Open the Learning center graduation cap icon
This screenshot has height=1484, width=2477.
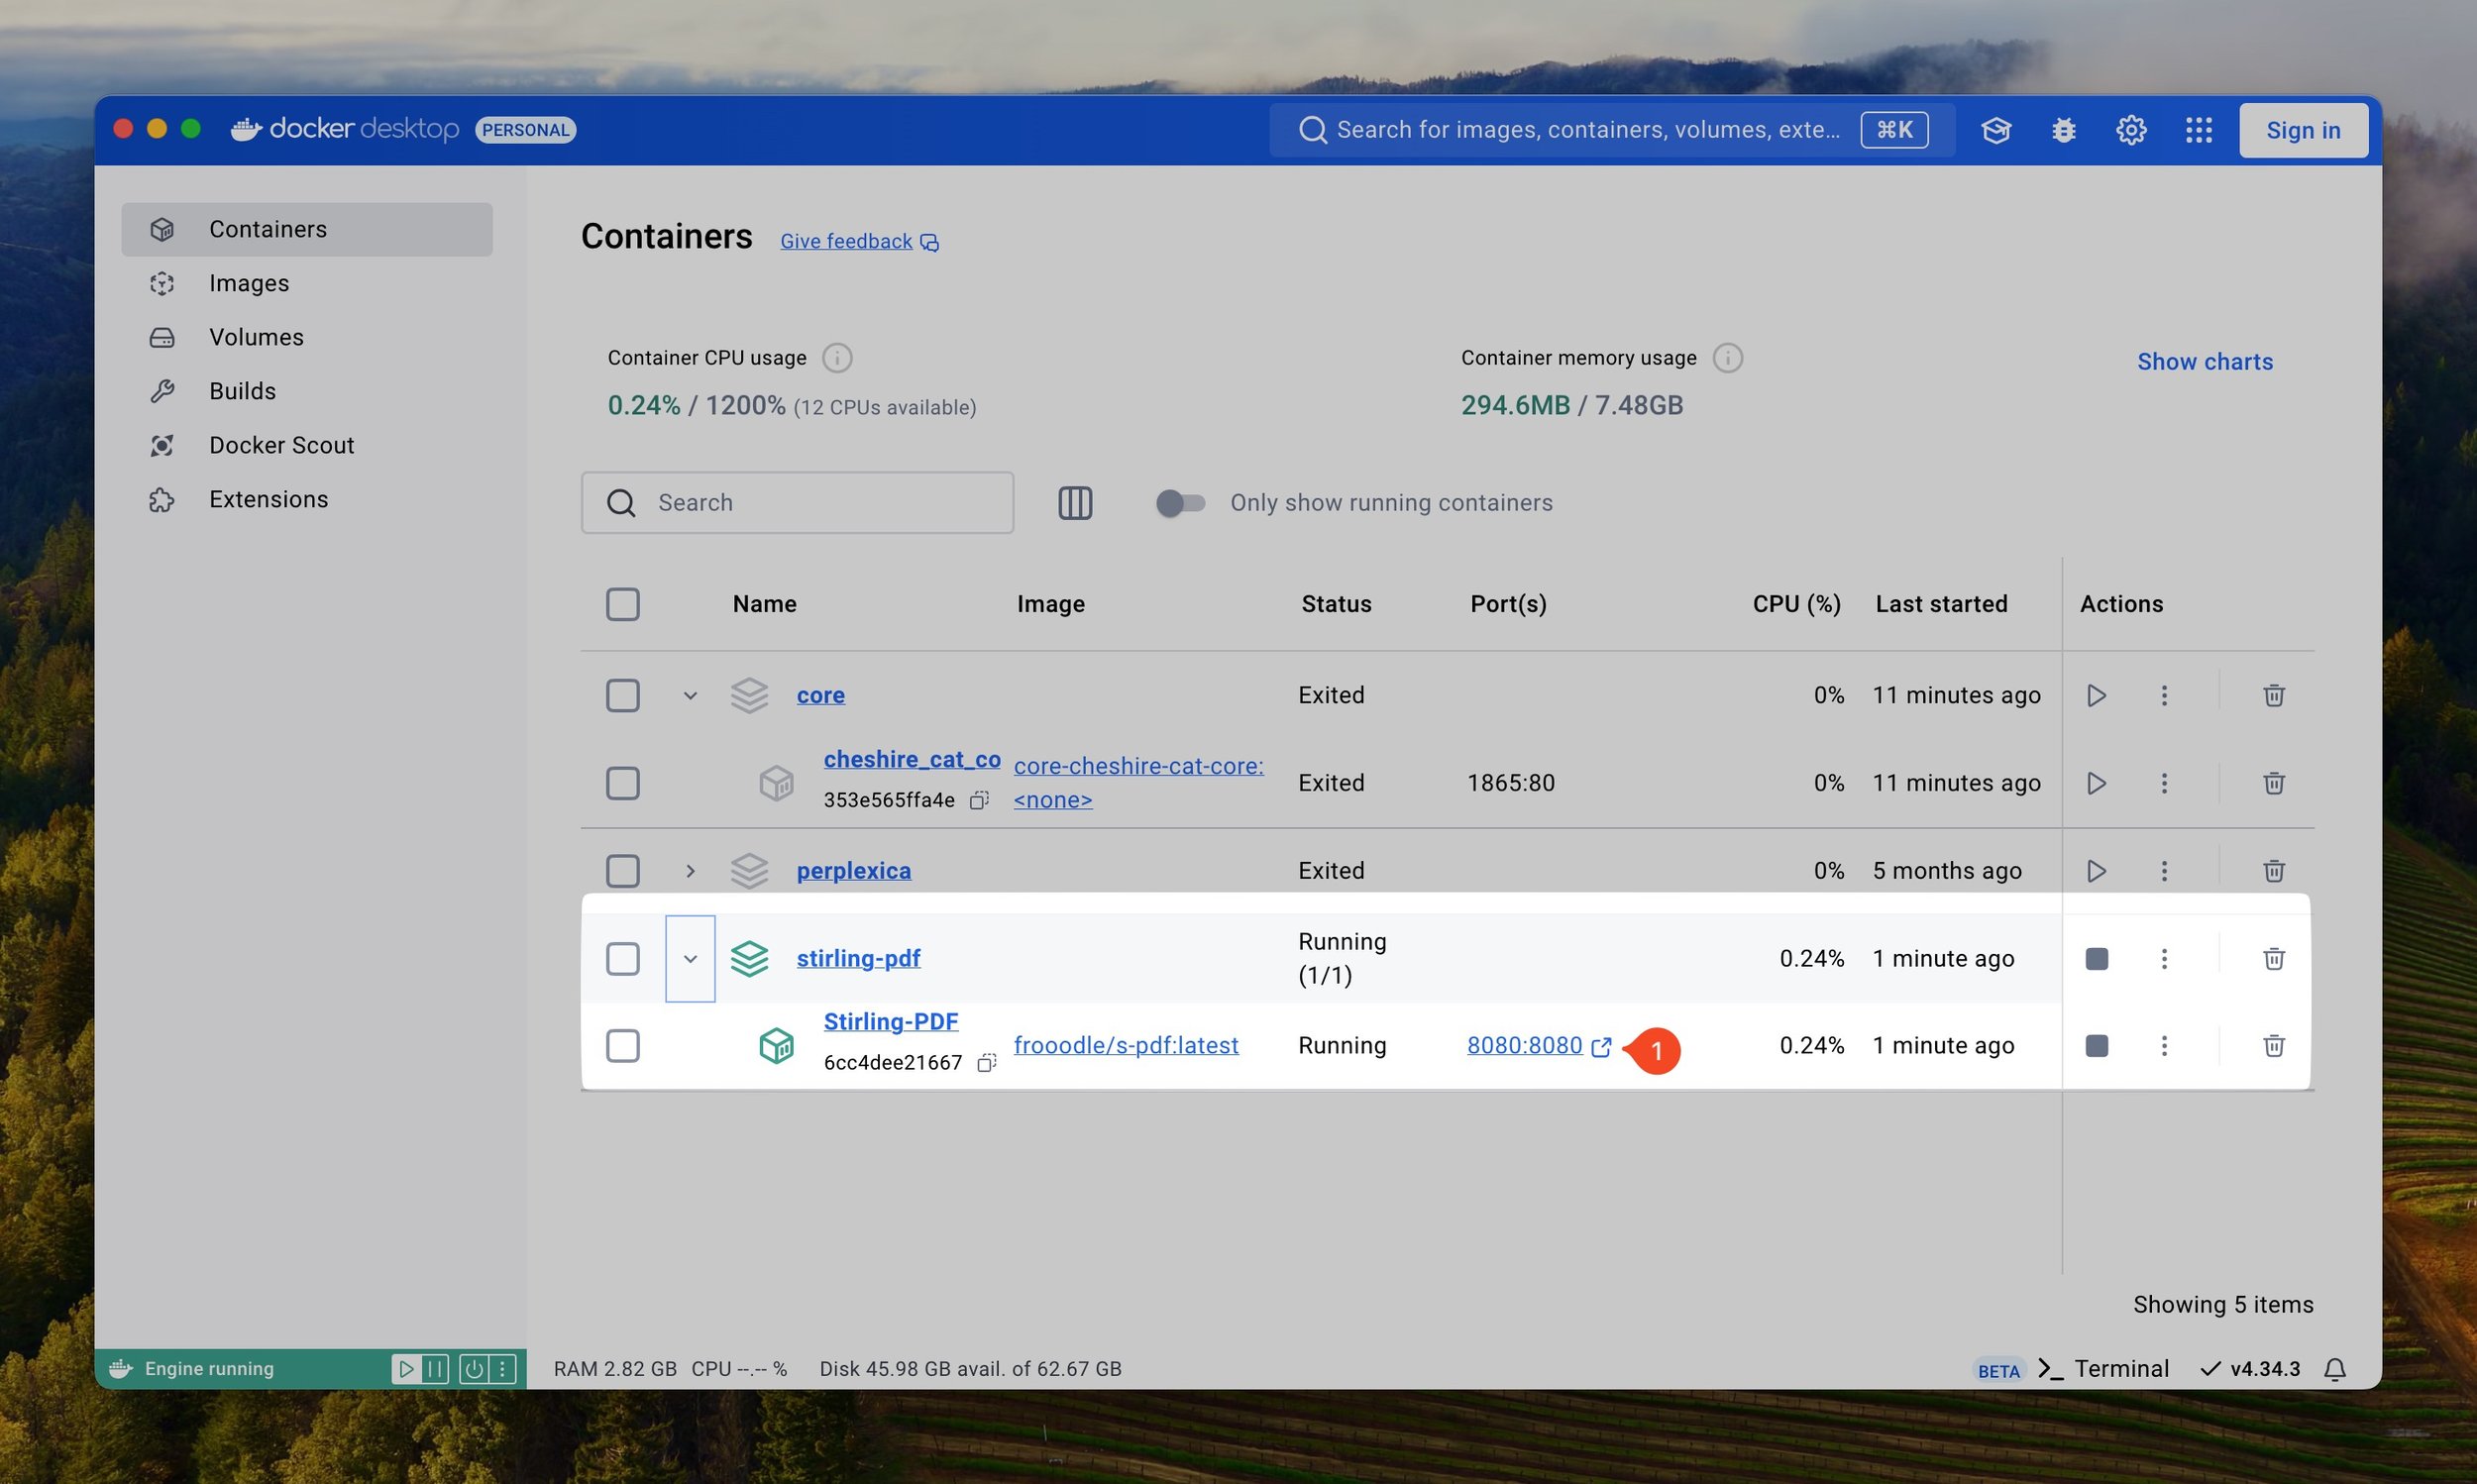click(1996, 130)
